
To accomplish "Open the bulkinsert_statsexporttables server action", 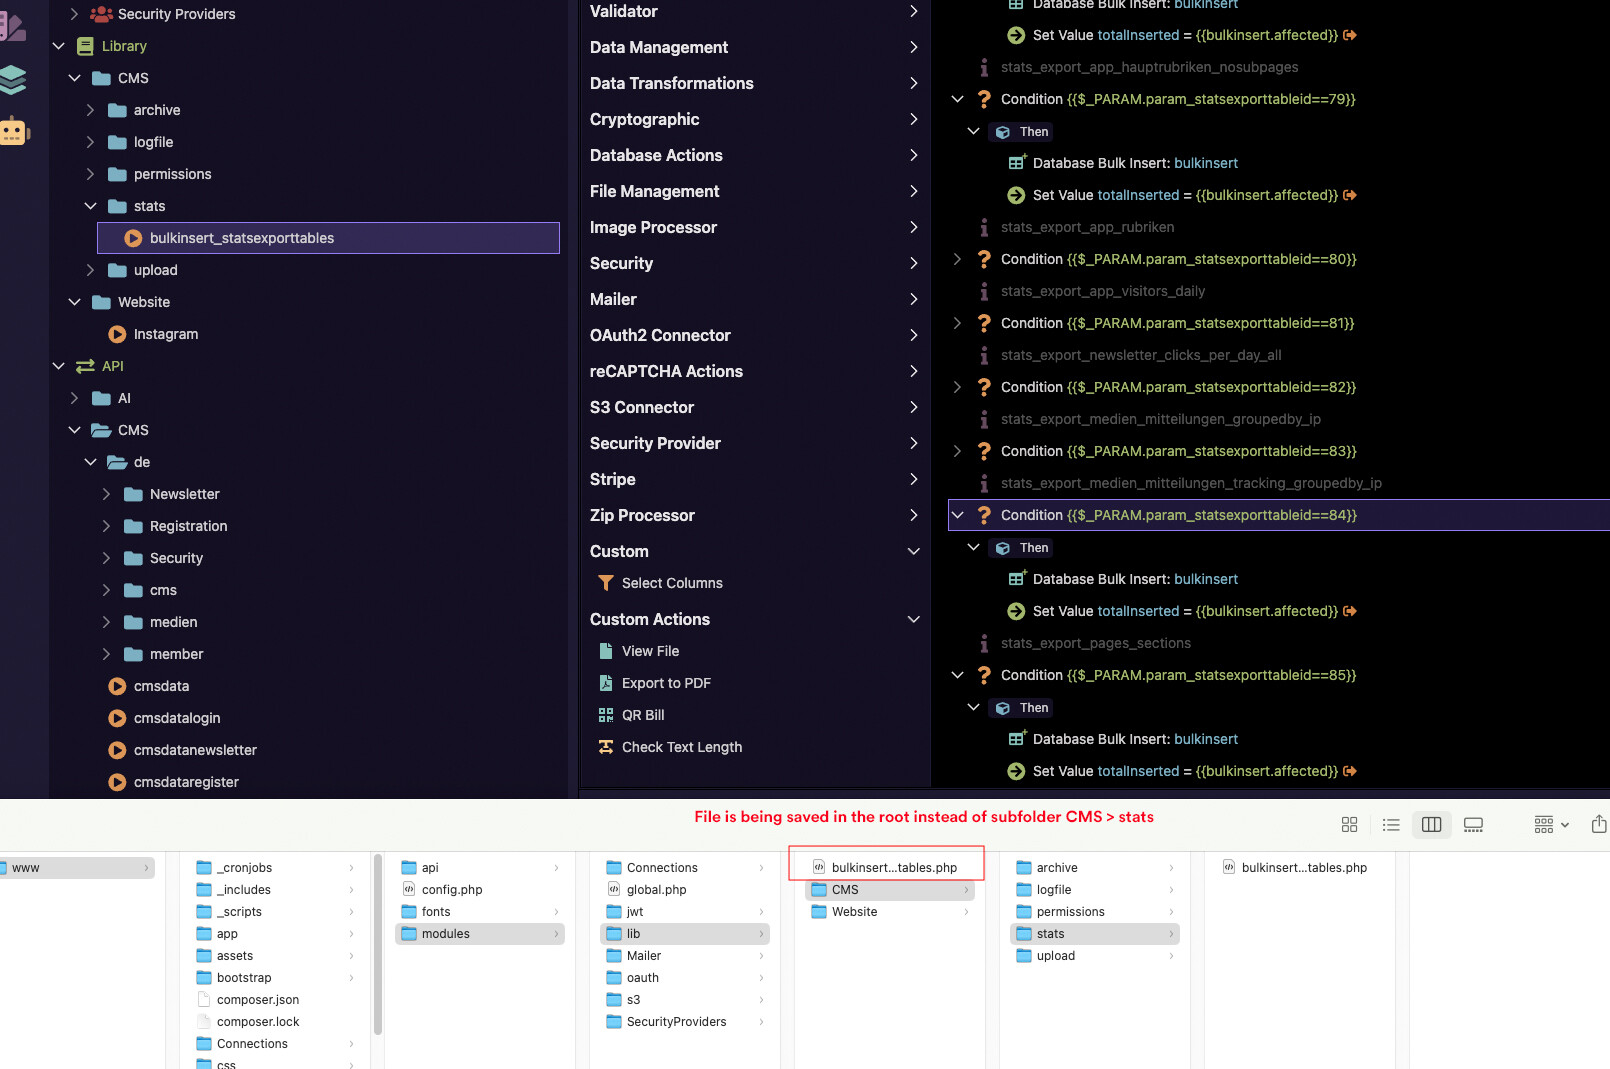I will click(241, 238).
